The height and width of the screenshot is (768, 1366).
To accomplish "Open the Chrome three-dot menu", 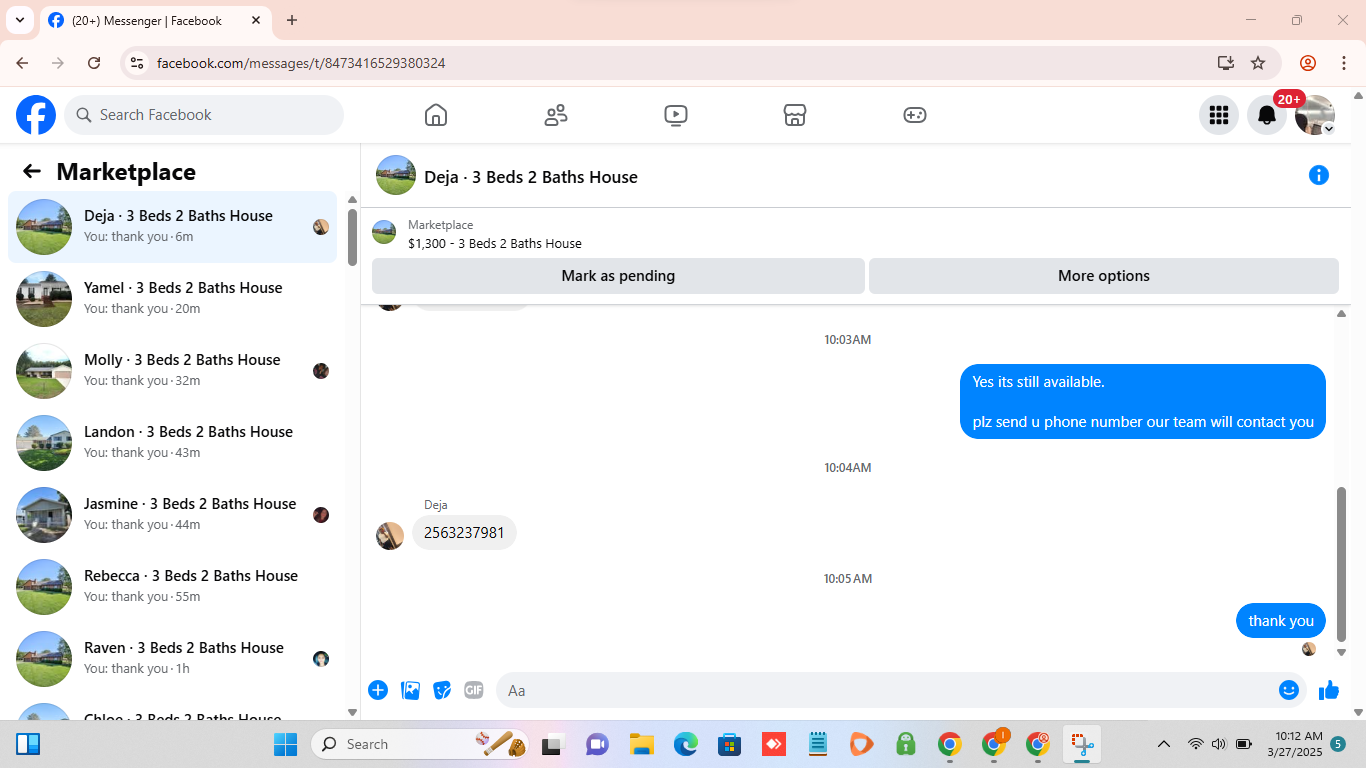I will [1344, 63].
